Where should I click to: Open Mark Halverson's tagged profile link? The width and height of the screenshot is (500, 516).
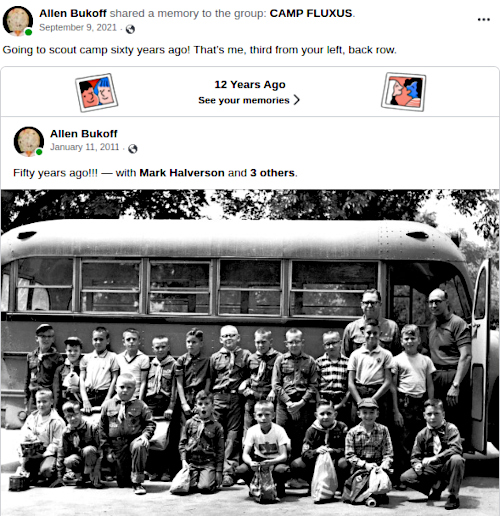(182, 173)
